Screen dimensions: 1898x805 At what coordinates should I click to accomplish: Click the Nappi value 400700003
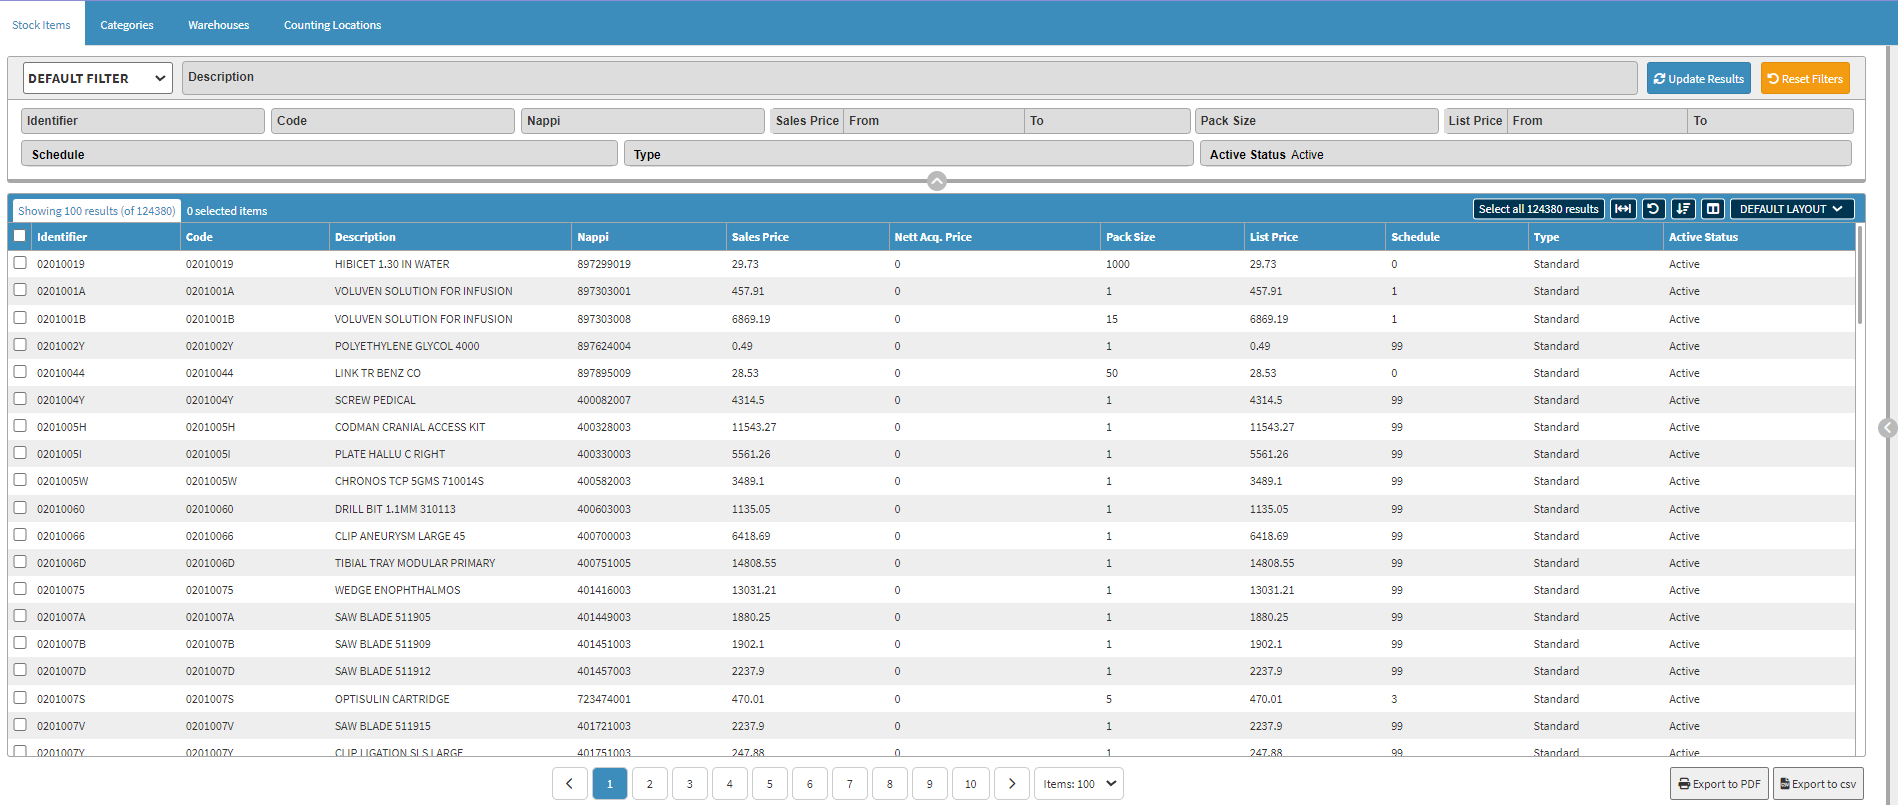(604, 536)
